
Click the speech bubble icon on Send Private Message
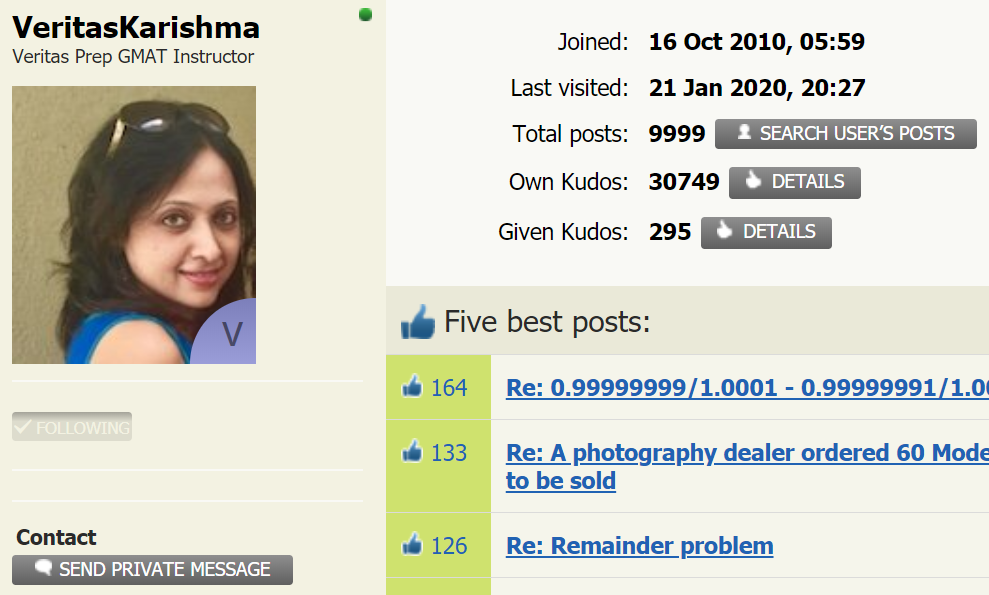coord(44,567)
